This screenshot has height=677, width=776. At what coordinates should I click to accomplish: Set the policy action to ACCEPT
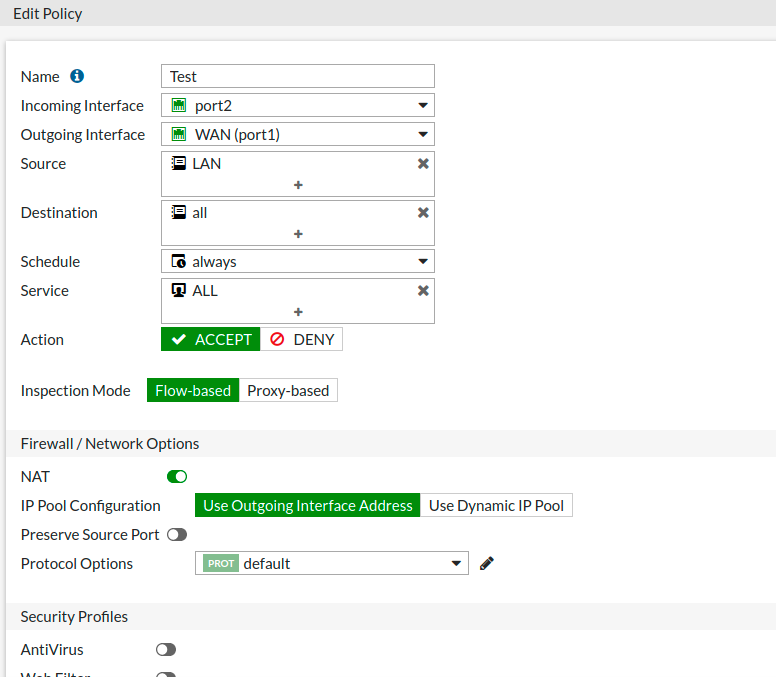click(x=211, y=340)
